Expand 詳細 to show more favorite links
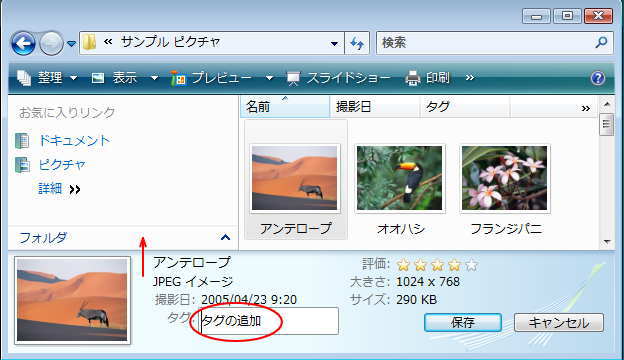The image size is (624, 360). (59, 189)
